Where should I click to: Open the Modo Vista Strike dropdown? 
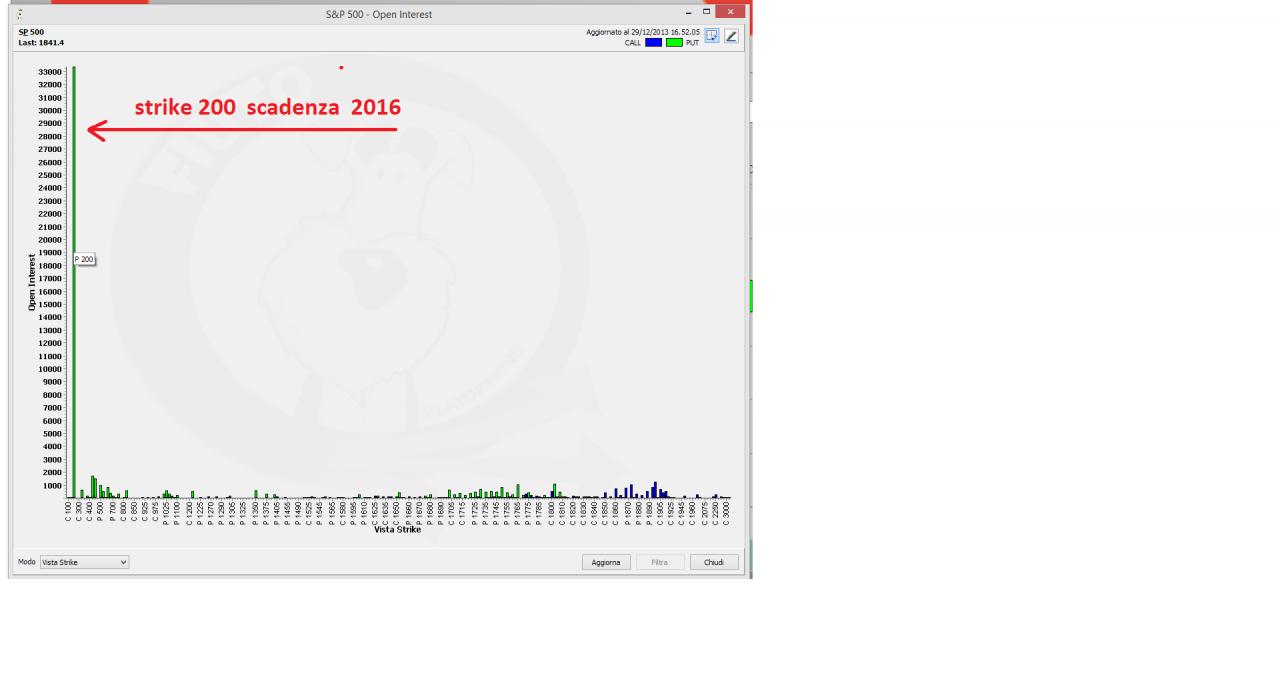pyautogui.click(x=84, y=562)
